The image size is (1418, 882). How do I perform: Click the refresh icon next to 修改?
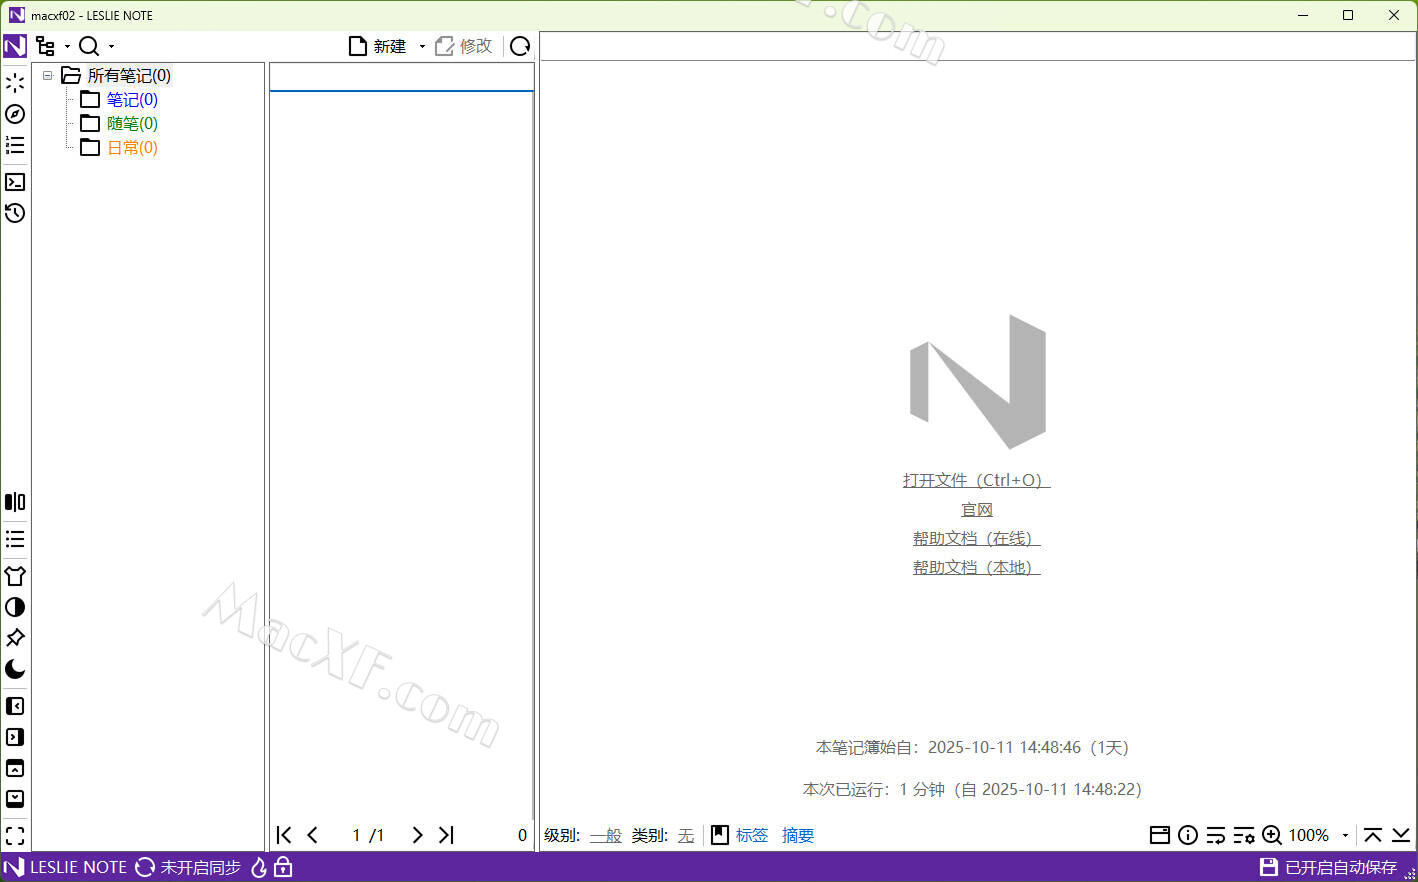[520, 46]
